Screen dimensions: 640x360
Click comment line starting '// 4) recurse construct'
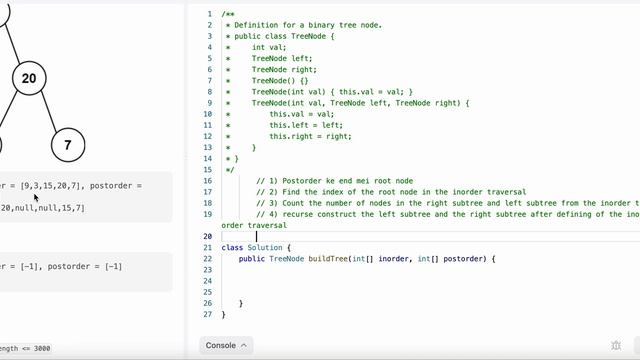pyautogui.click(x=448, y=214)
